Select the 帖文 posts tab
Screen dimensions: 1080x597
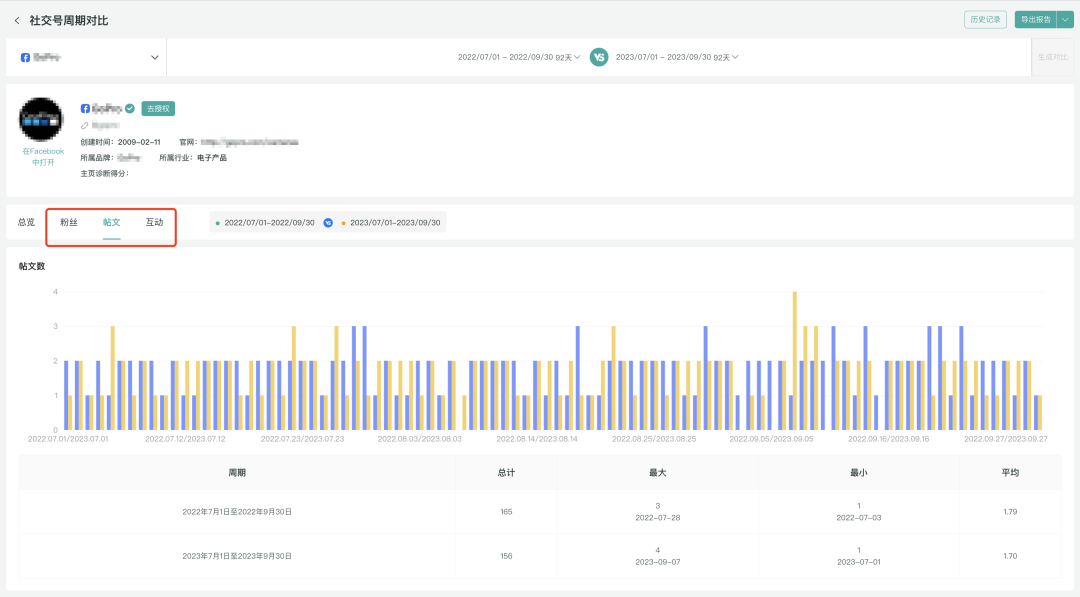[112, 222]
